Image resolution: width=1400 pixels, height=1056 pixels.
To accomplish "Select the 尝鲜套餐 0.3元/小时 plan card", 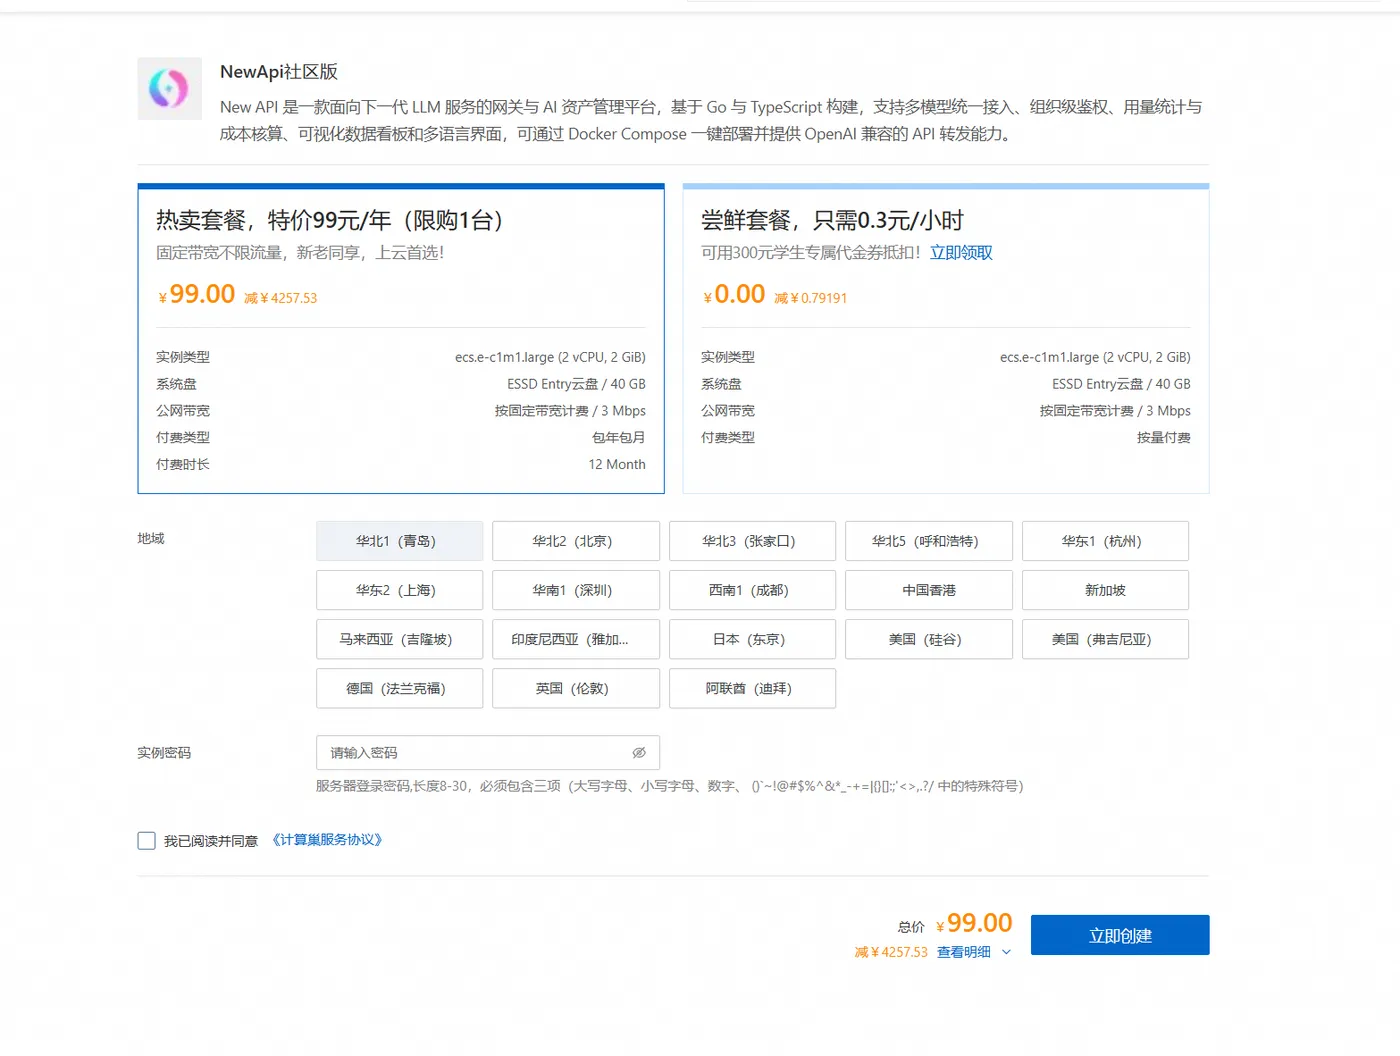I will pos(946,338).
